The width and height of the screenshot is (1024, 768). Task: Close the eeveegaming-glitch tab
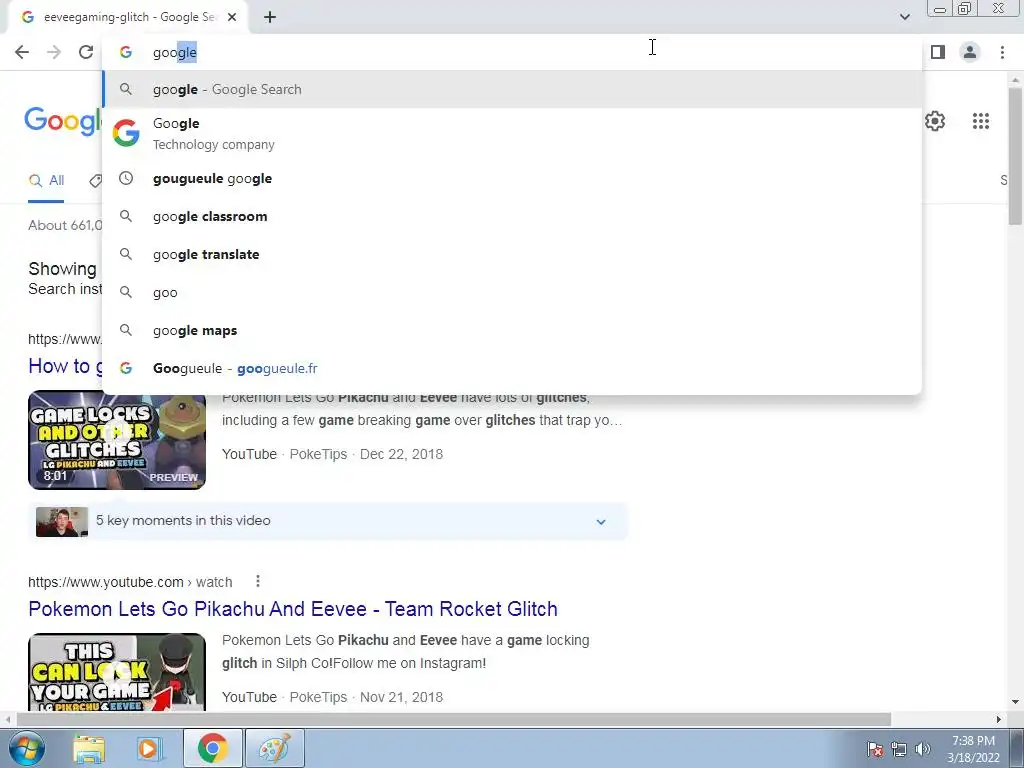(232, 17)
